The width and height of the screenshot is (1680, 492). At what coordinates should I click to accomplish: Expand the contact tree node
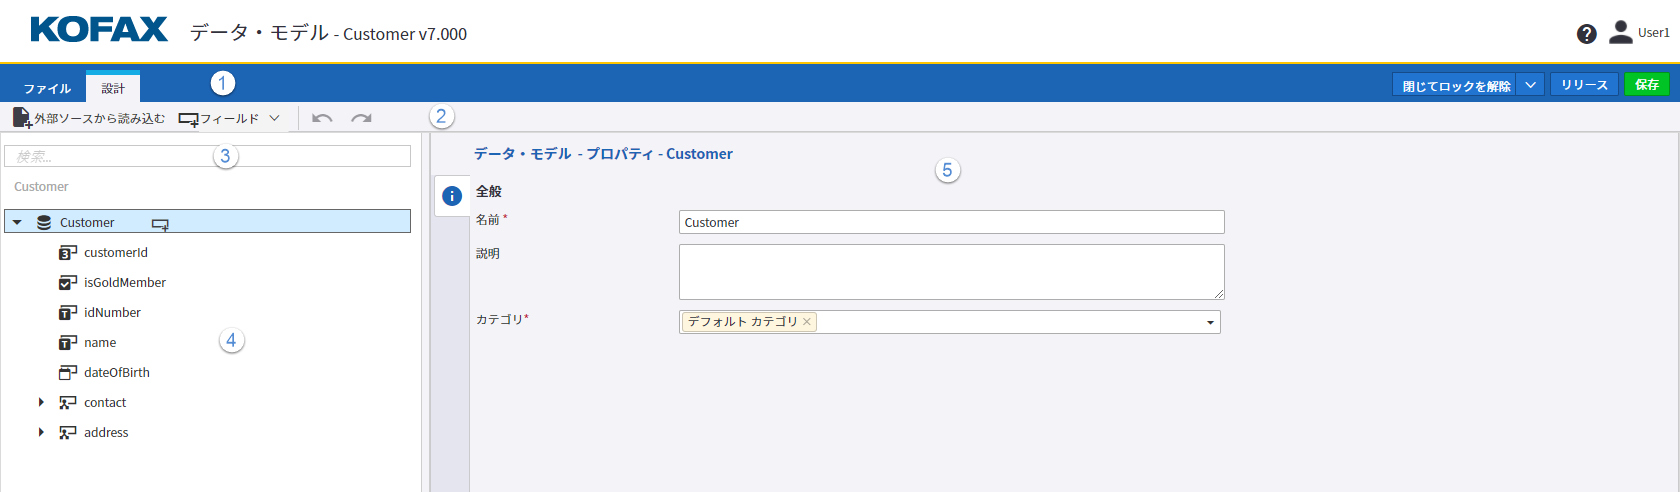(x=41, y=402)
